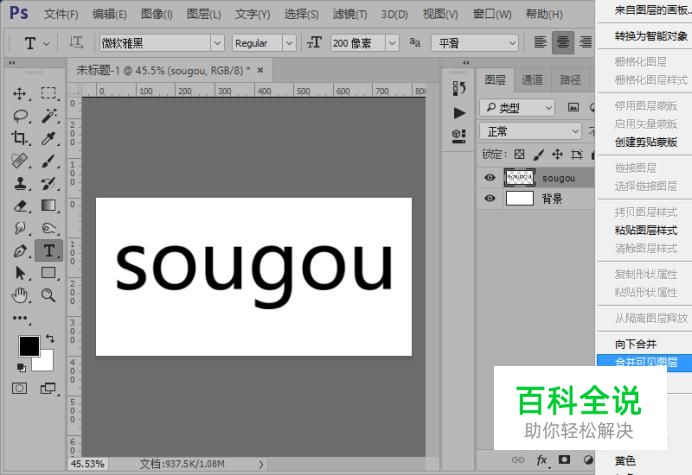Choose 向下合并 from context menu
The width and height of the screenshot is (692, 475).
[x=636, y=344]
